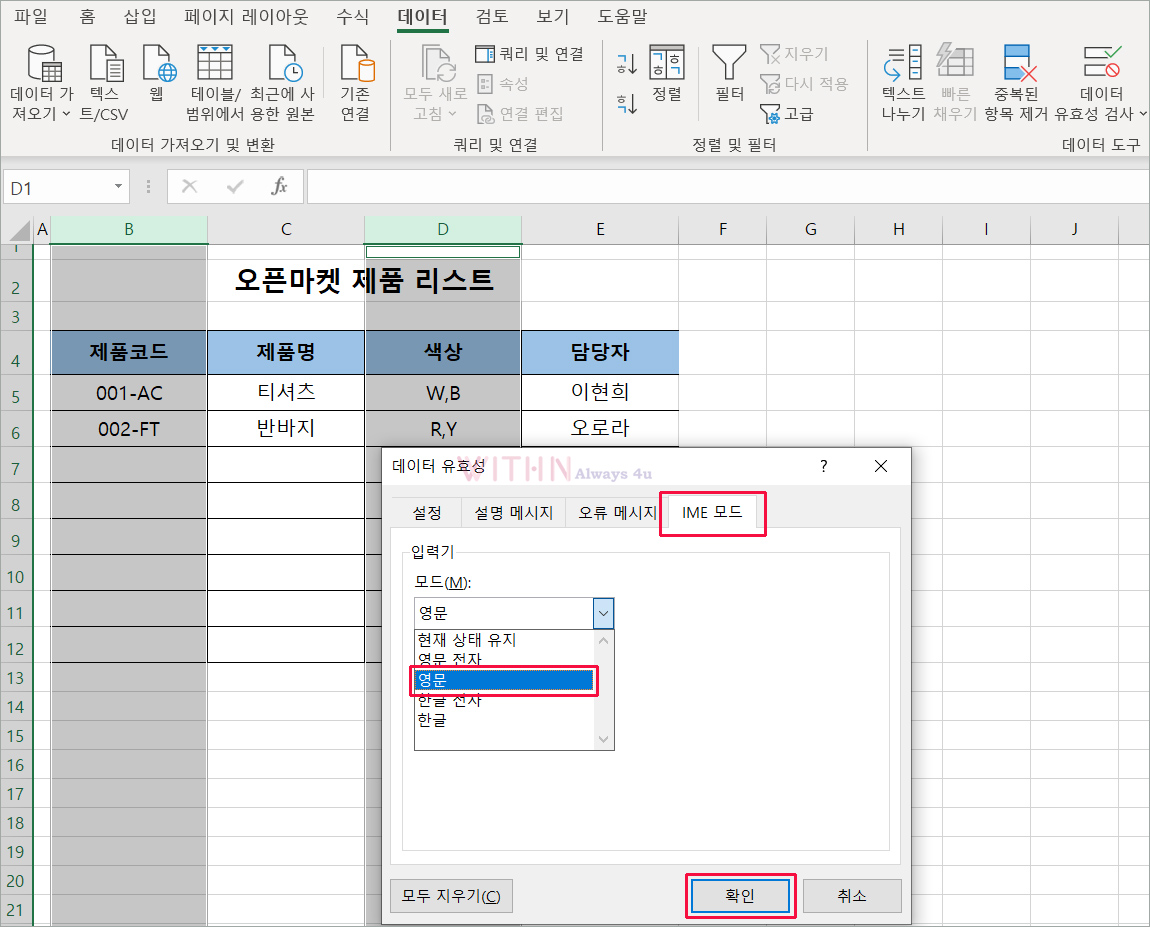Switch to 설명 메시지 tab
The width and height of the screenshot is (1150, 927).
[x=513, y=513]
